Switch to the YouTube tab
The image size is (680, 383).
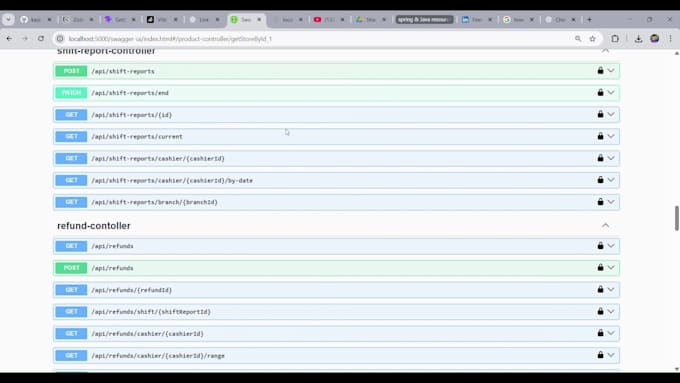coord(328,20)
